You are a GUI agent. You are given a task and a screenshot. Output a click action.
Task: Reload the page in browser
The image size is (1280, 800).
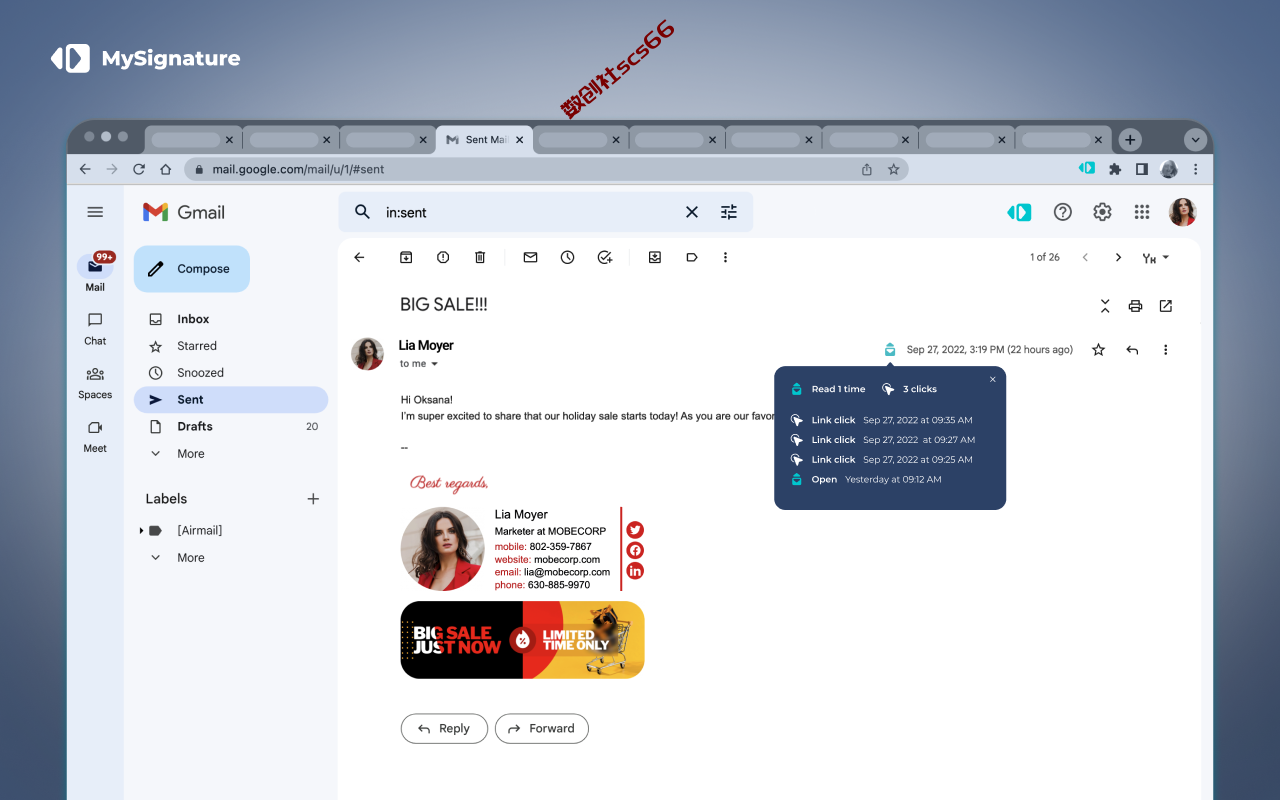pos(139,169)
